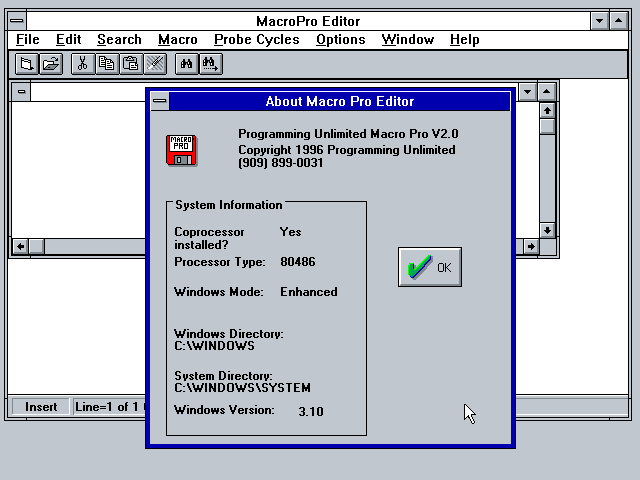The height and width of the screenshot is (480, 640).
Task: Maximize the document child window
Action: coord(547,91)
